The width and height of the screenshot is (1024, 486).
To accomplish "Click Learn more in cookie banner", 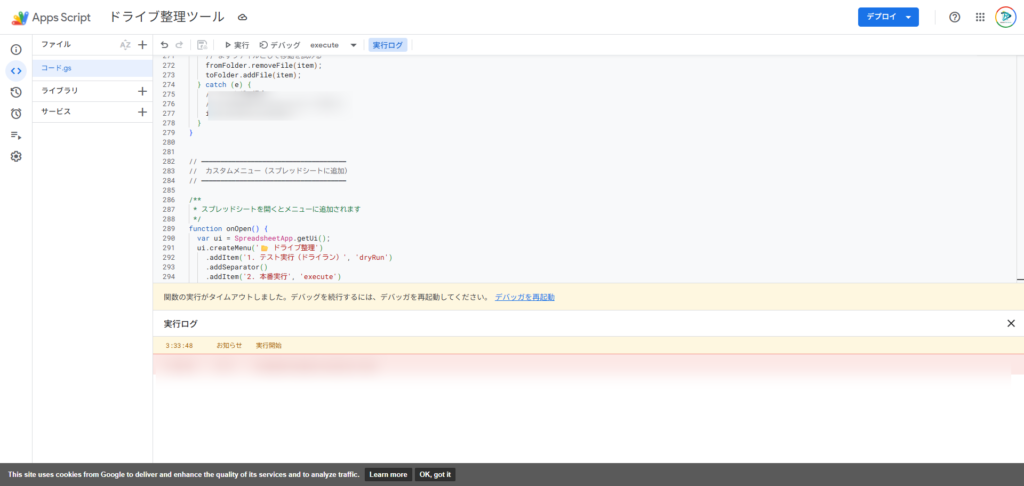I will (x=388, y=475).
